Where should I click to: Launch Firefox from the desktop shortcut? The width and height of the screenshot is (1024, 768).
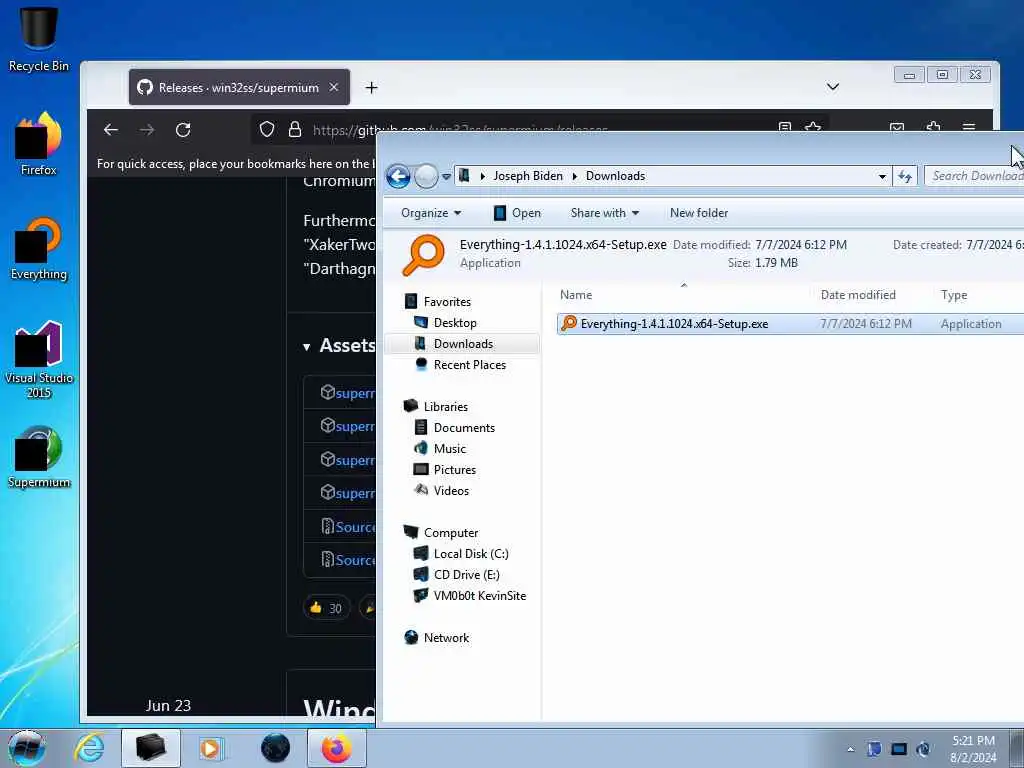pos(39,144)
